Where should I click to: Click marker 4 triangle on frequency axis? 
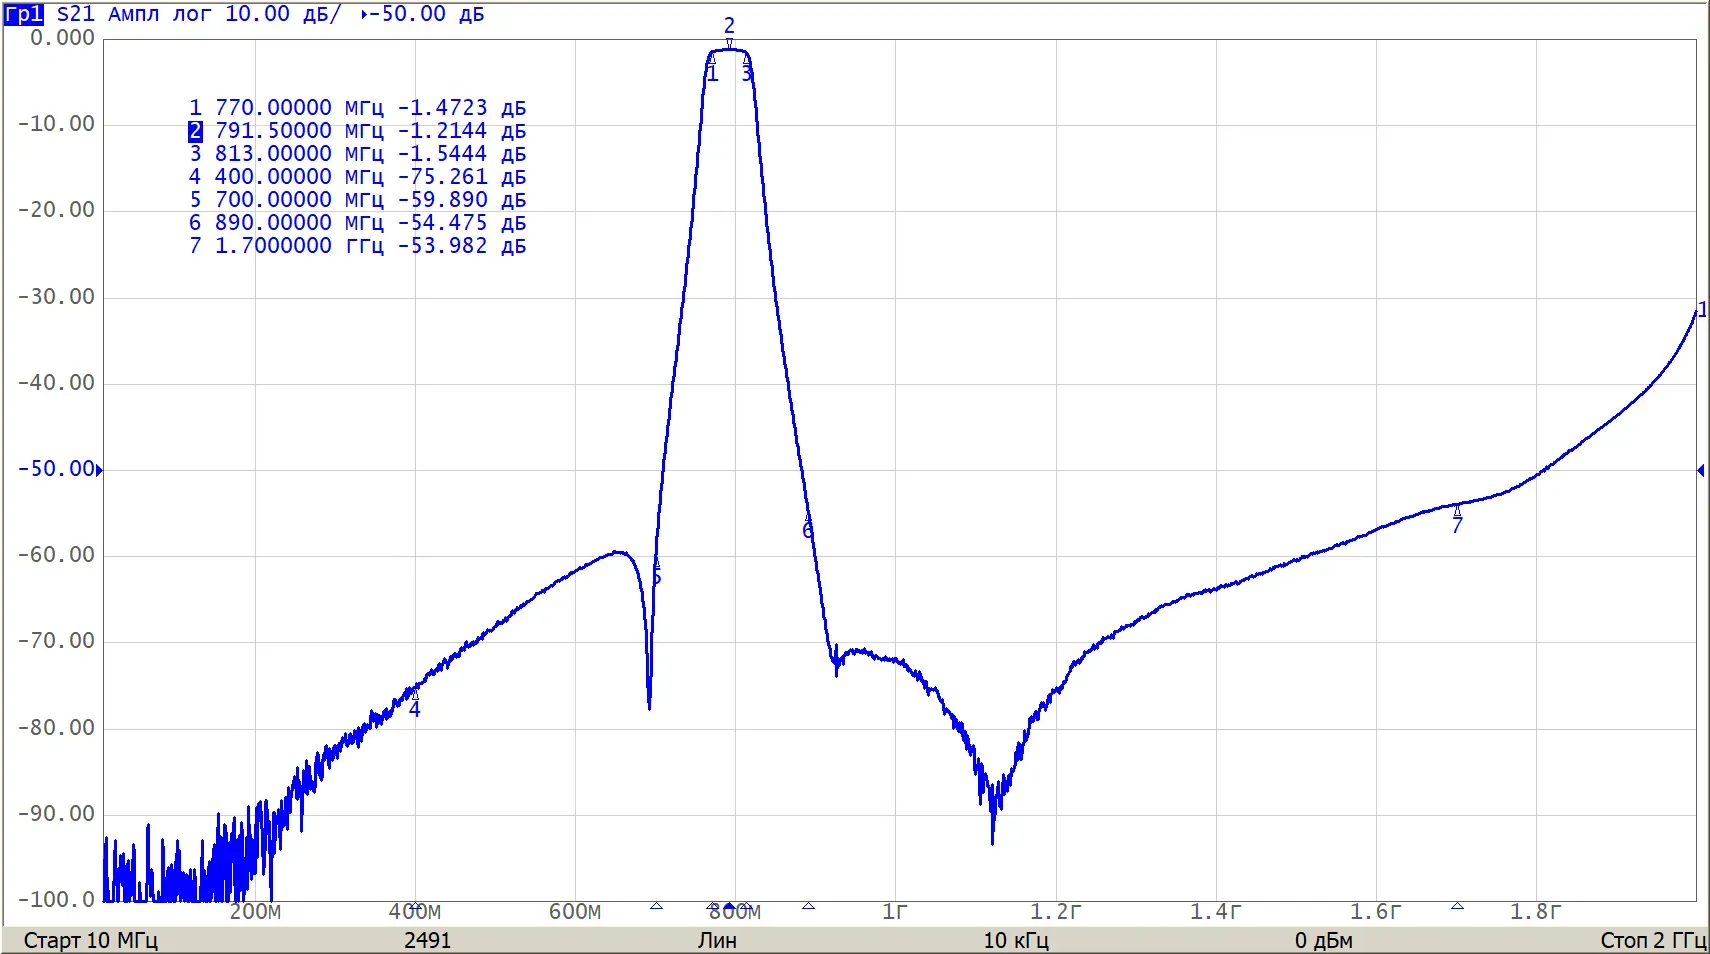coord(415,906)
